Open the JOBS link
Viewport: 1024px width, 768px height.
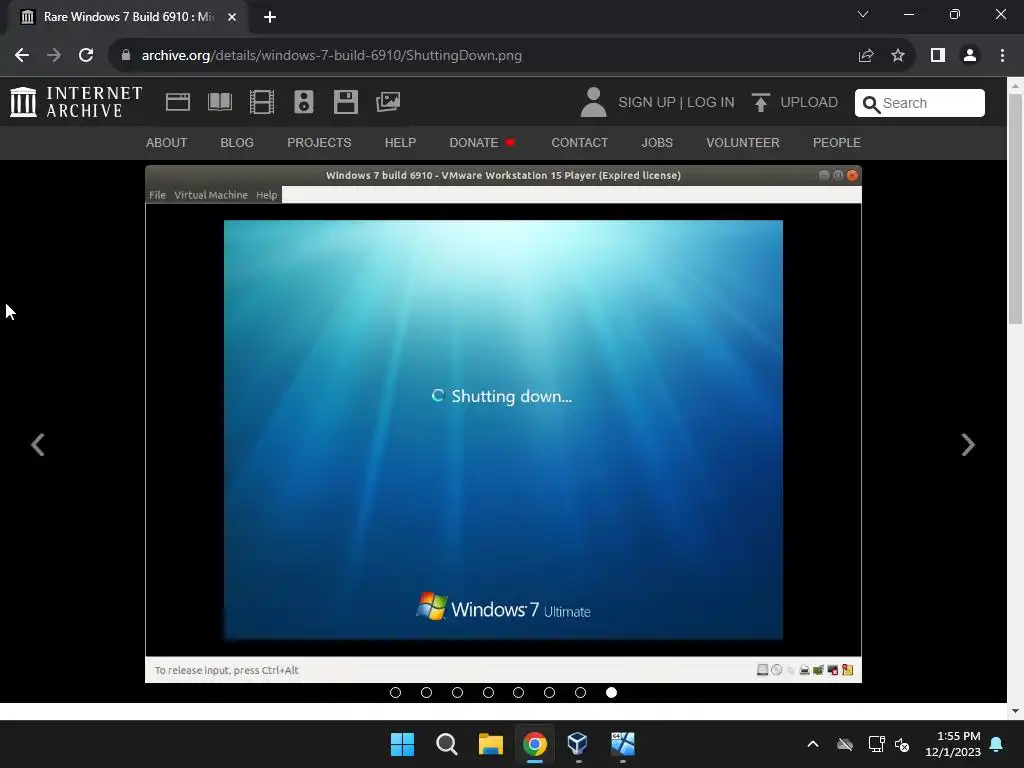657,142
